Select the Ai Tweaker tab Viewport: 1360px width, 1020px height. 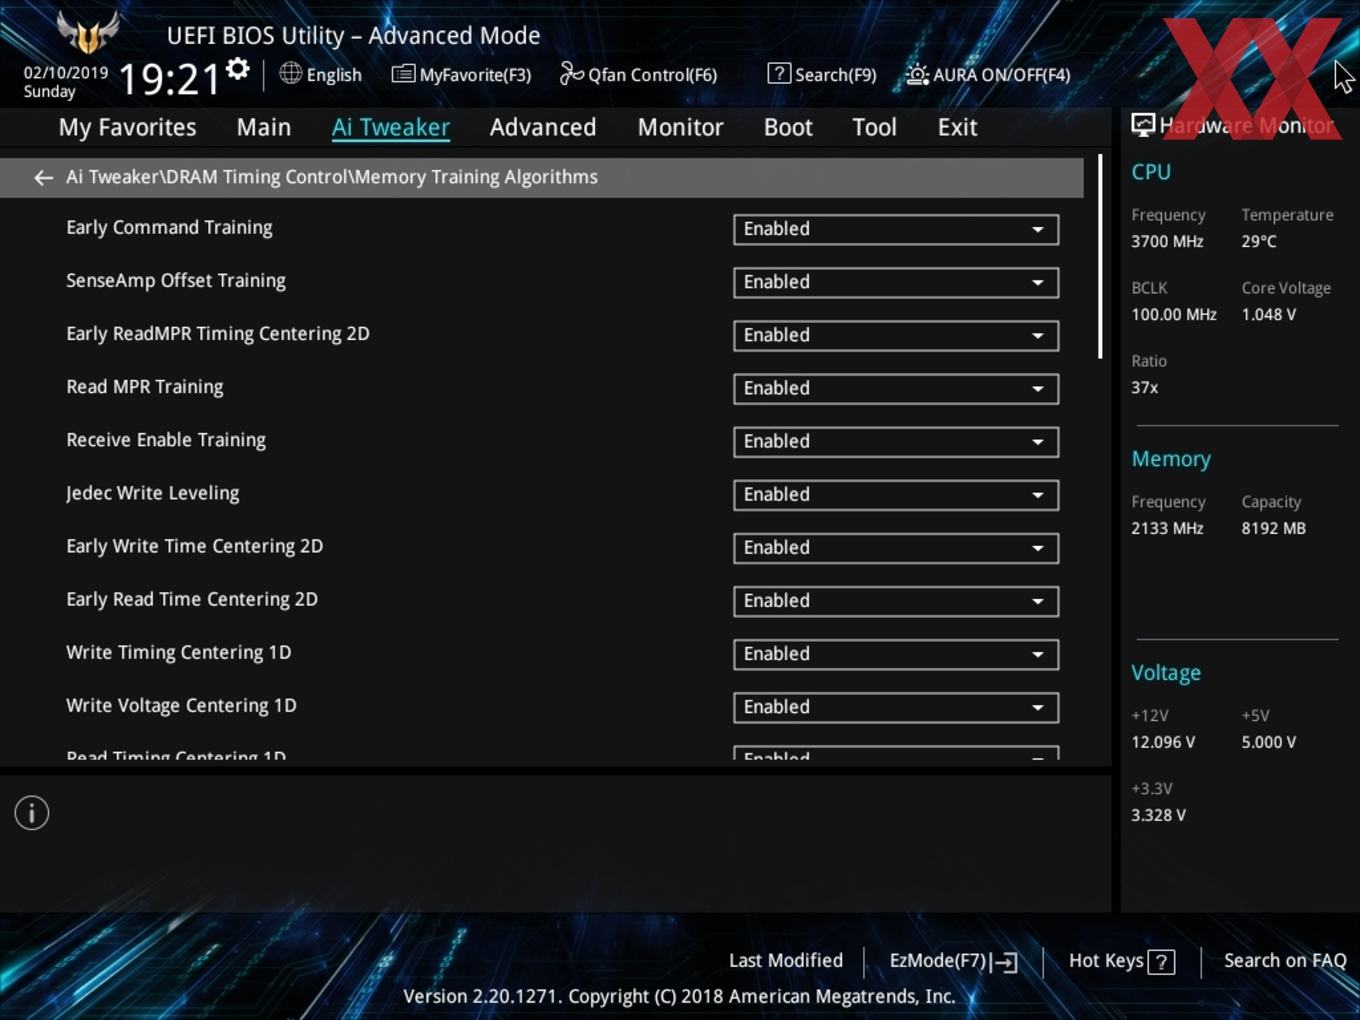click(x=391, y=127)
